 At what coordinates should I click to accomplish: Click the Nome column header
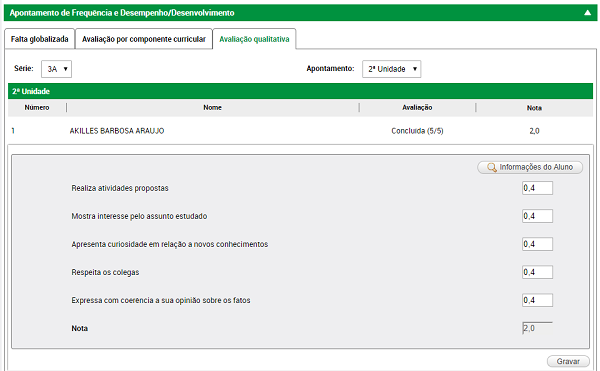click(212, 107)
